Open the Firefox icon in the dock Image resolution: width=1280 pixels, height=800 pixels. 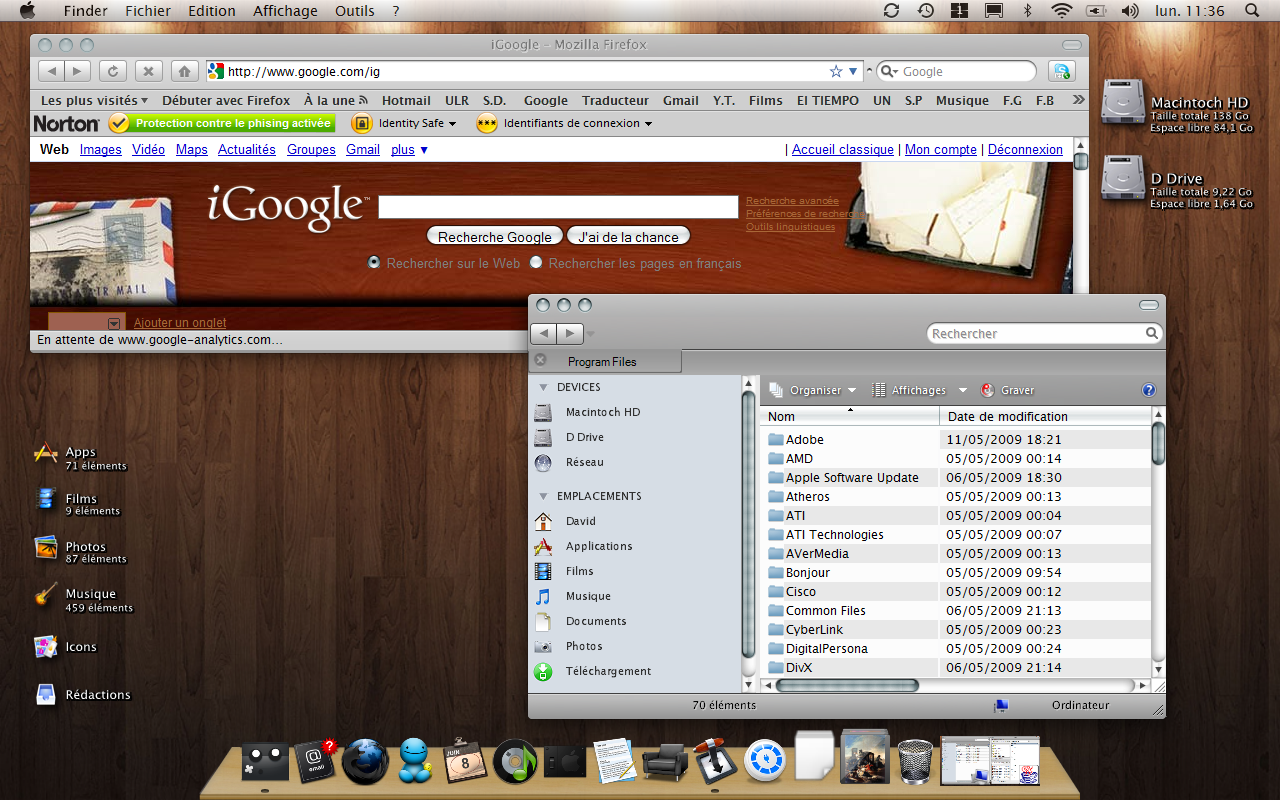[x=365, y=761]
